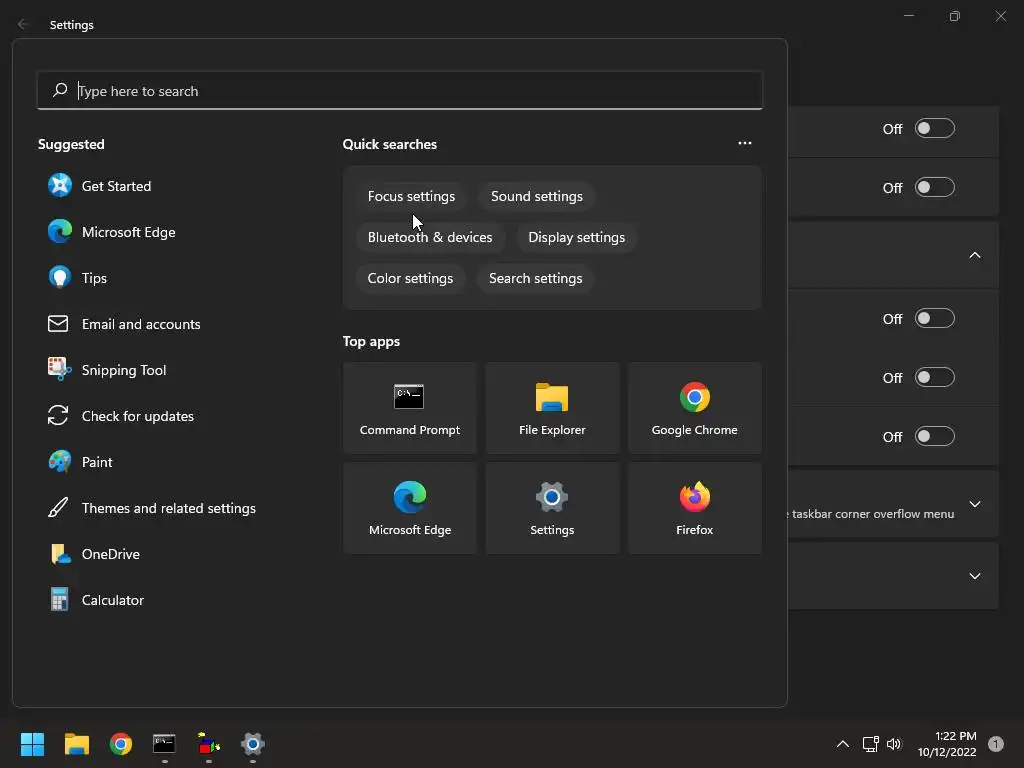Click the network icon in system tray
This screenshot has height=768, width=1024.
[x=871, y=744]
